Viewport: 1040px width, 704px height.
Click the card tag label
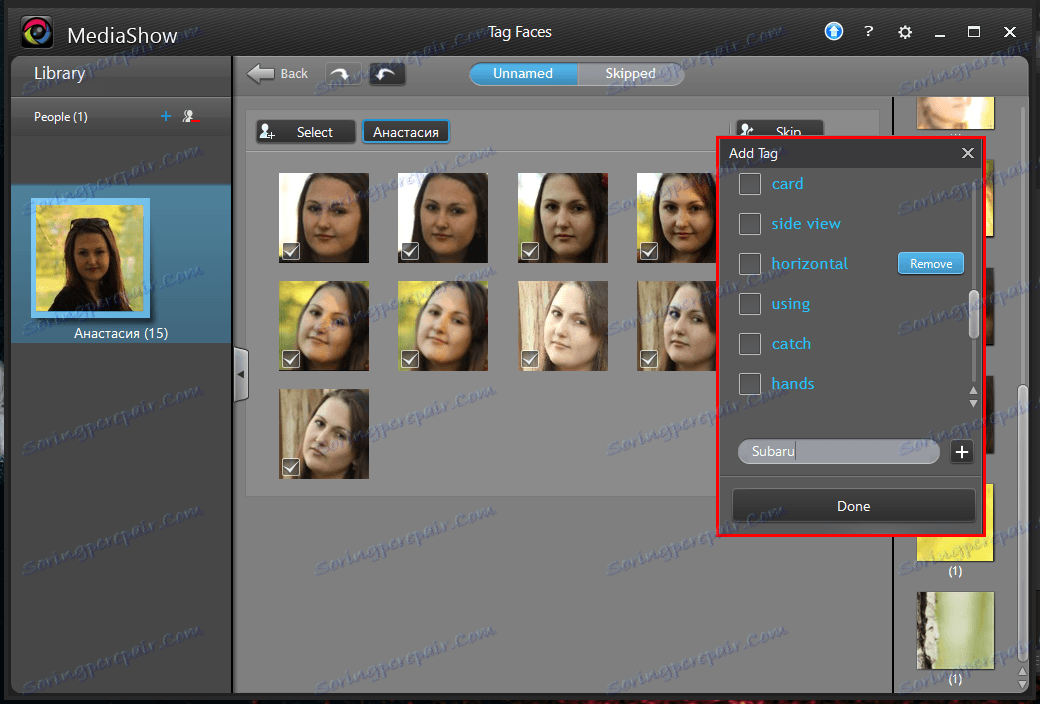point(787,184)
